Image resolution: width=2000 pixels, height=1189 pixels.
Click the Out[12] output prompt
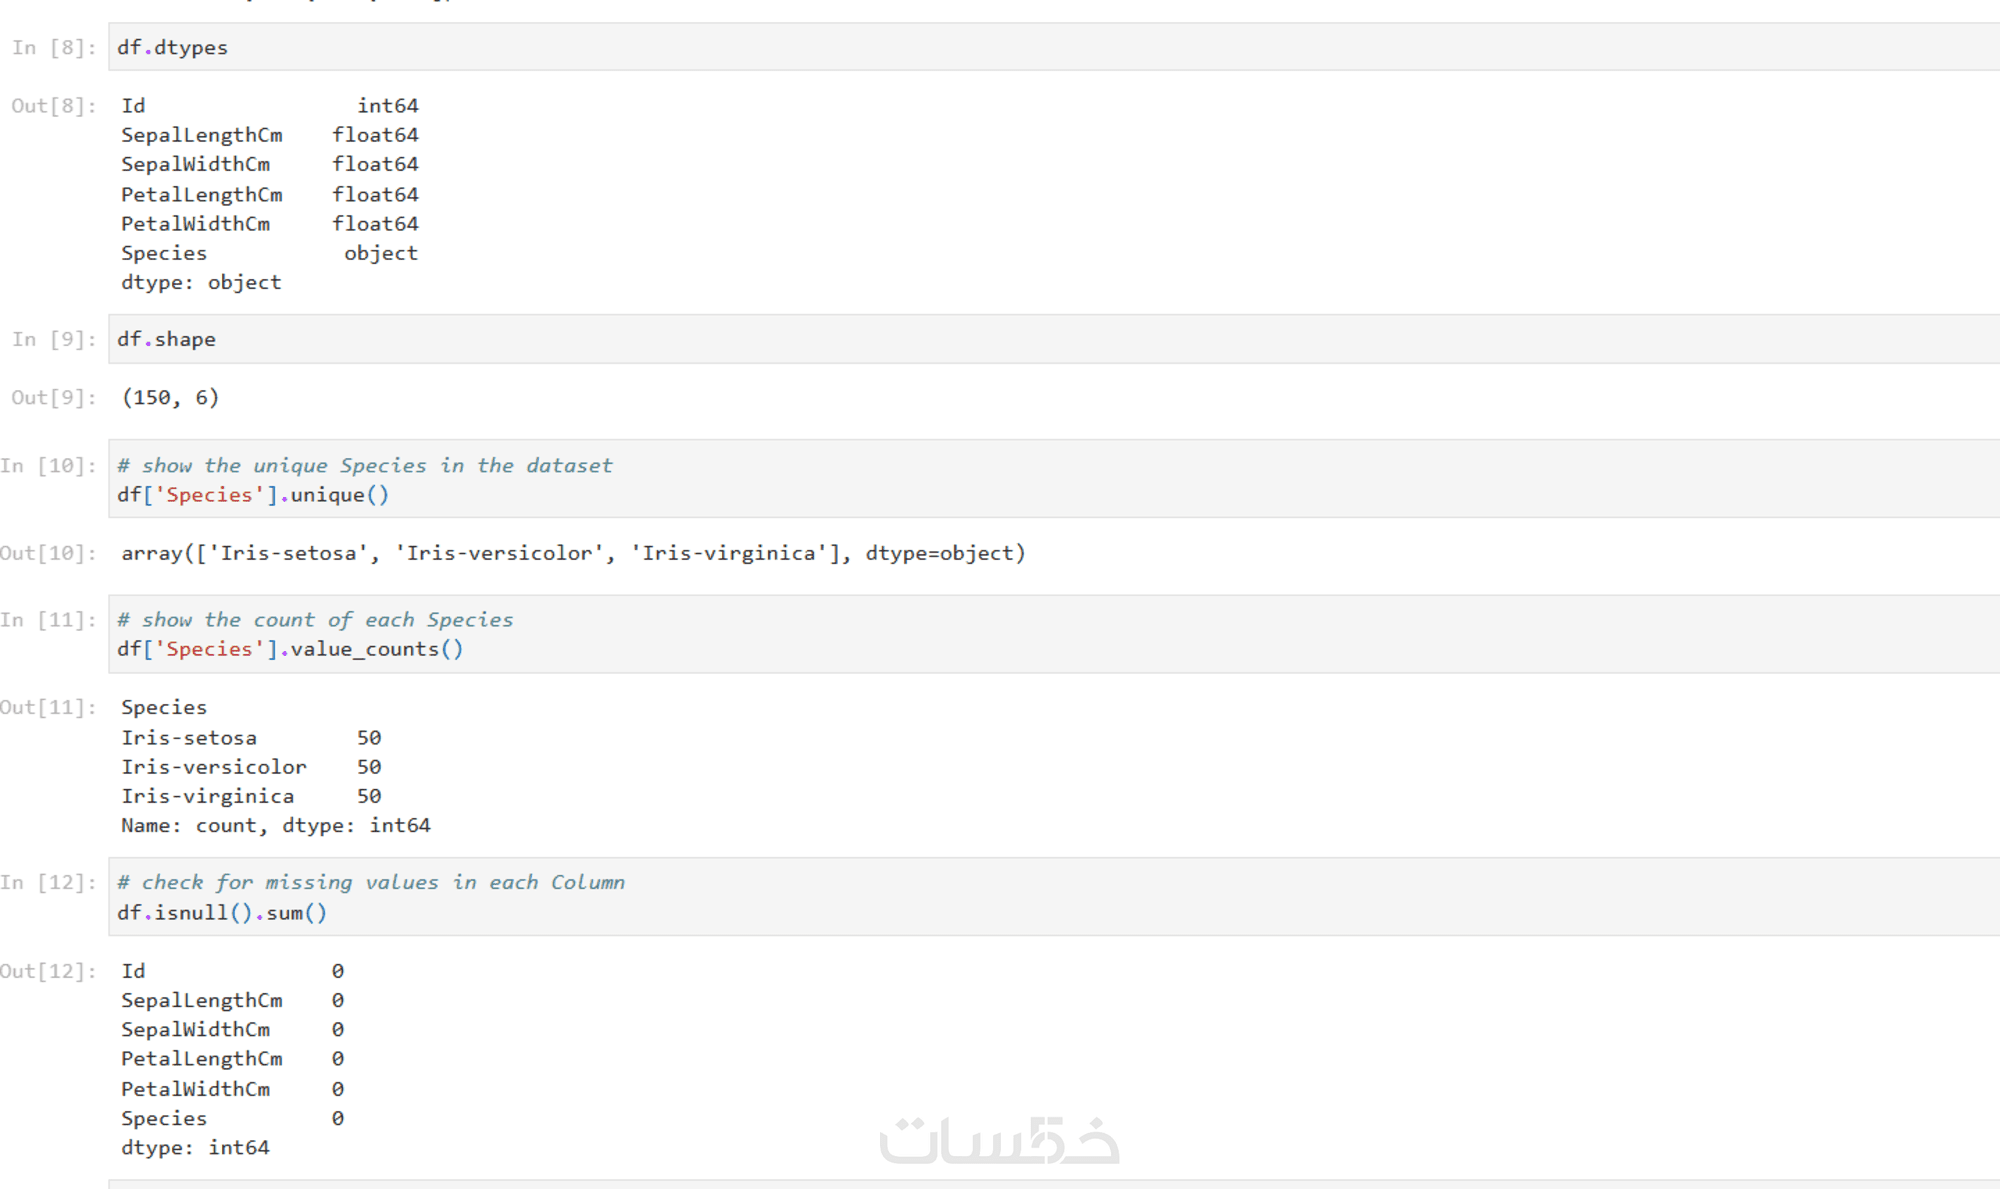tap(48, 971)
